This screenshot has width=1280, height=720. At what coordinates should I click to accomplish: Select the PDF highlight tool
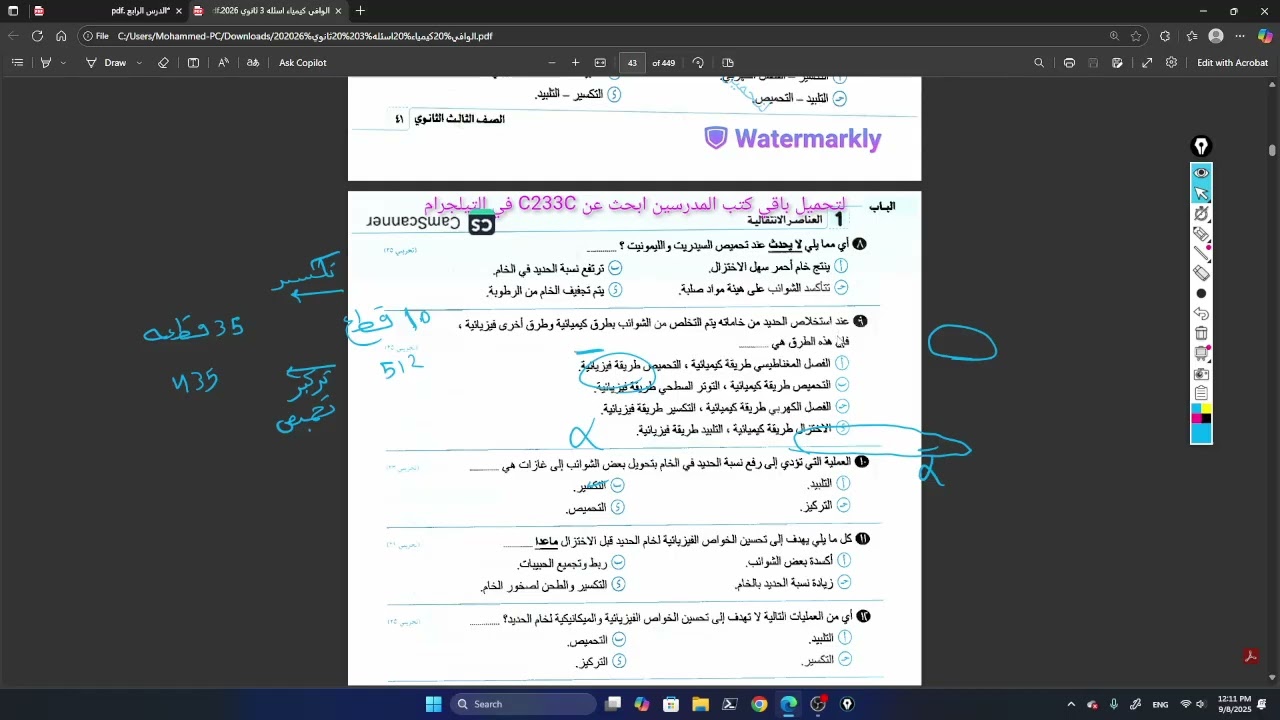point(45,62)
